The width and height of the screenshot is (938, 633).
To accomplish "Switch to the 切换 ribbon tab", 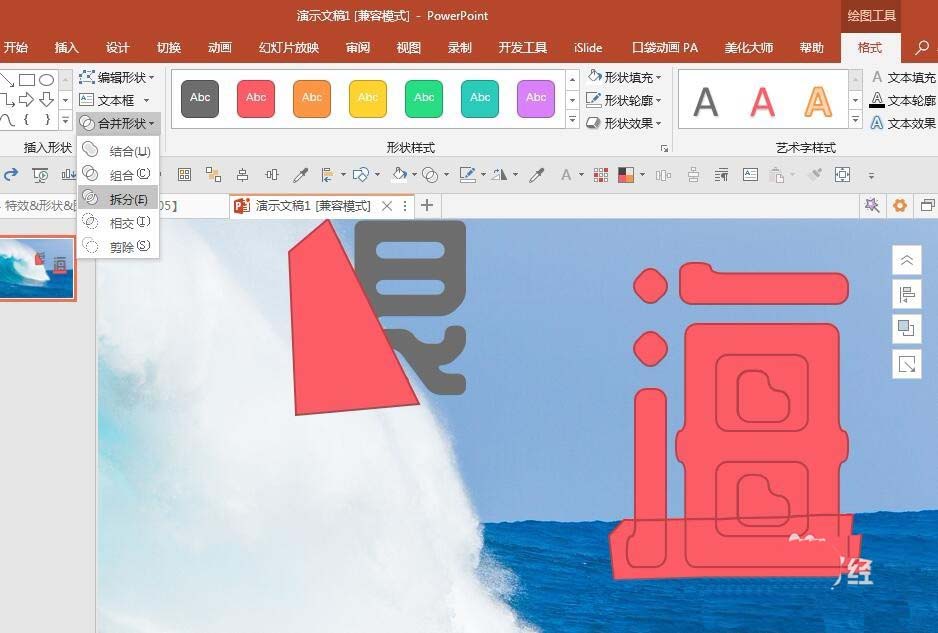I will tap(169, 47).
